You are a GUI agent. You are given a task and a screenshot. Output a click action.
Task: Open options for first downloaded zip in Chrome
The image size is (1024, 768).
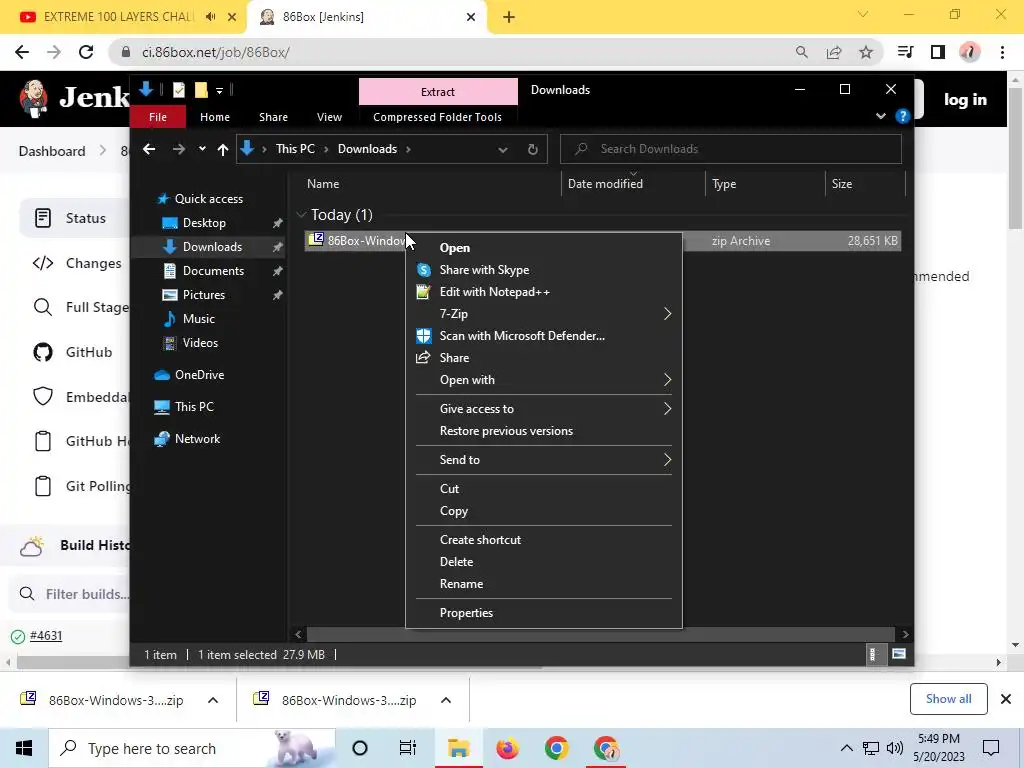(x=213, y=700)
